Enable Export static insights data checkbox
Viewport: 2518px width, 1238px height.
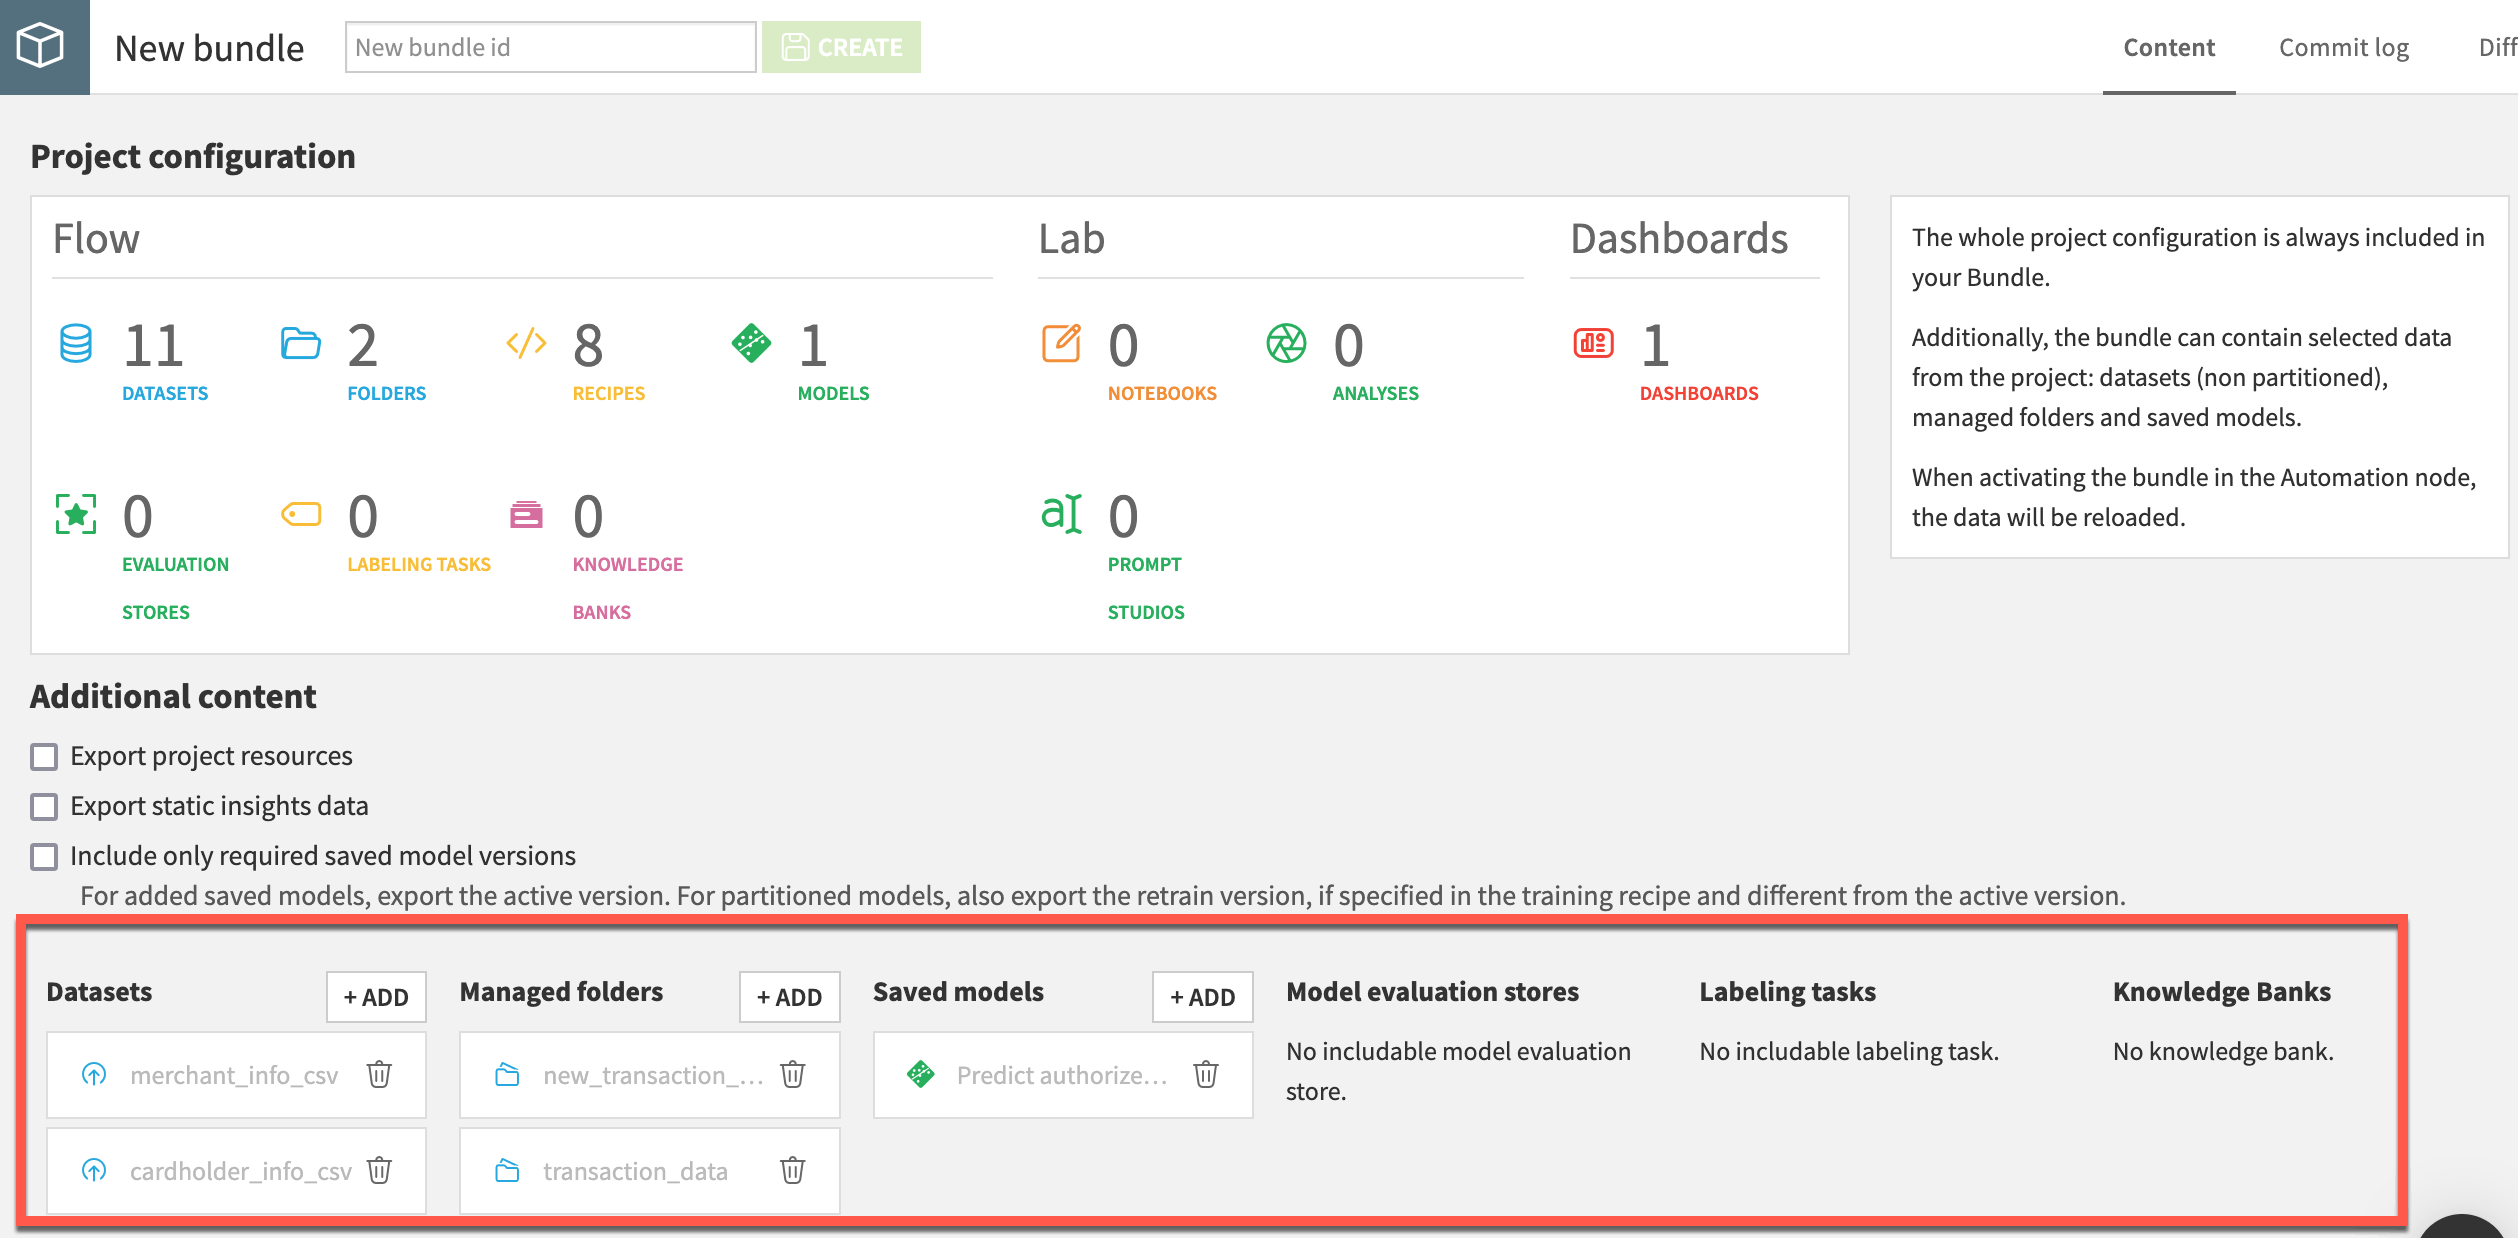pos(43,806)
